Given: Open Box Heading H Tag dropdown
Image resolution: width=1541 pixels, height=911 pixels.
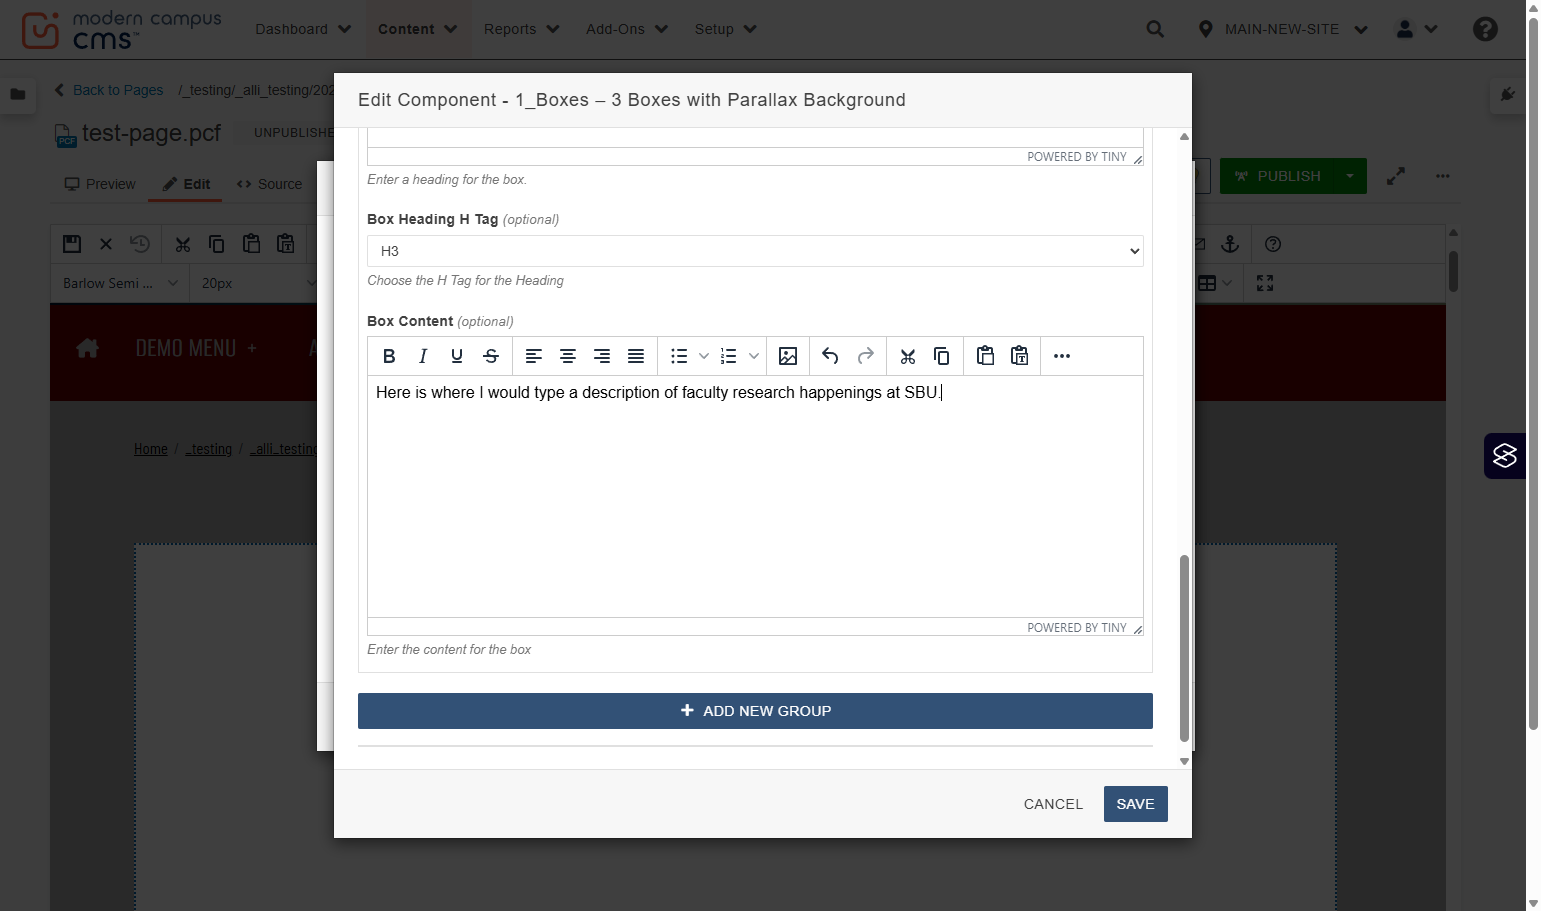Looking at the screenshot, I should click(755, 251).
